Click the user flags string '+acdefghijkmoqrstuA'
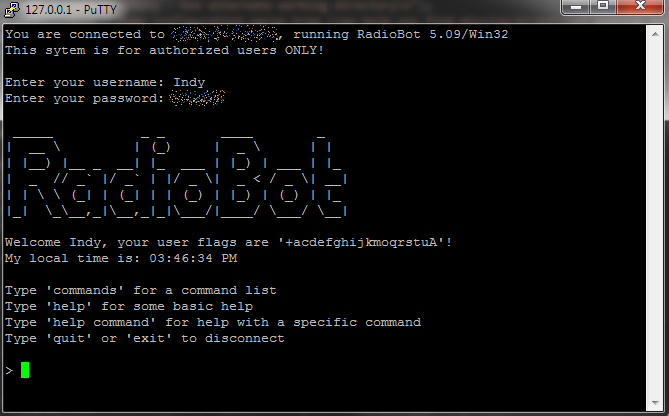 click(361, 243)
